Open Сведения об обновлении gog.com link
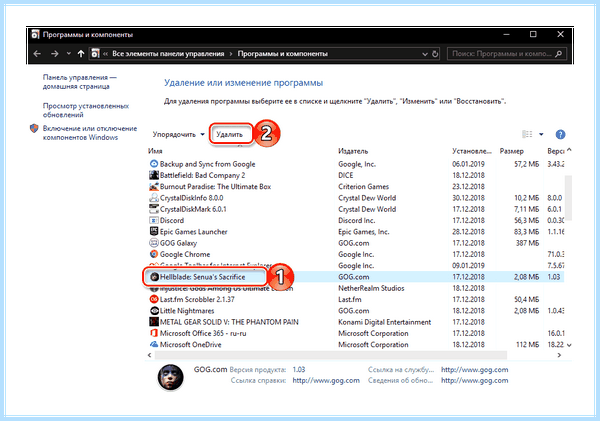 [474, 380]
